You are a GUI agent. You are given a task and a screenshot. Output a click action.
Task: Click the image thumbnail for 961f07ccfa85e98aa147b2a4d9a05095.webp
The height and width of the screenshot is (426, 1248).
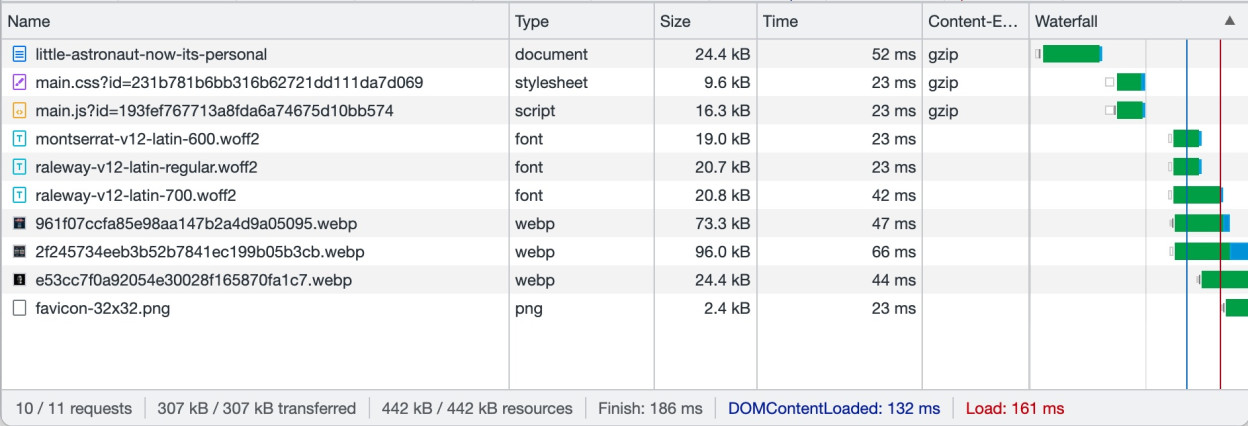[19, 224]
